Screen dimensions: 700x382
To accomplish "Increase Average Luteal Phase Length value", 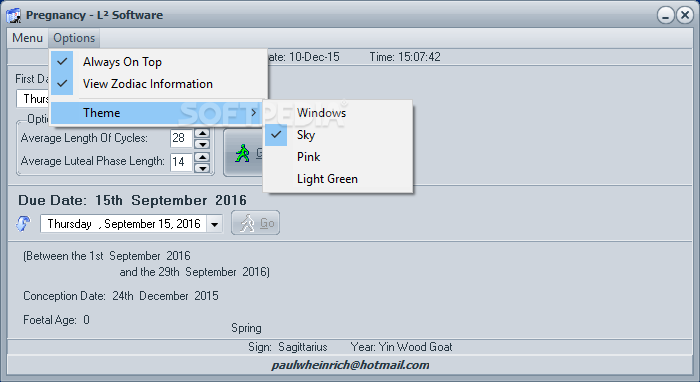I will tap(203, 157).
